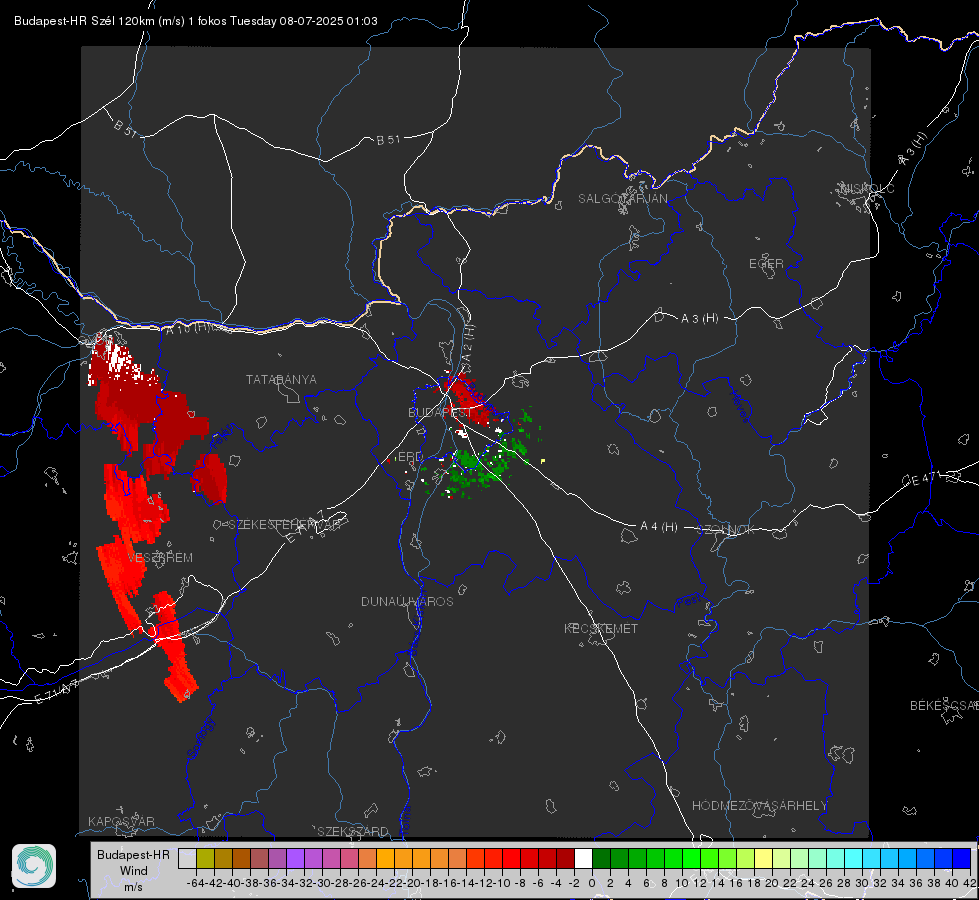Click the VESZPRÉM city label
This screenshot has height=900, width=979.
[x=160, y=558]
